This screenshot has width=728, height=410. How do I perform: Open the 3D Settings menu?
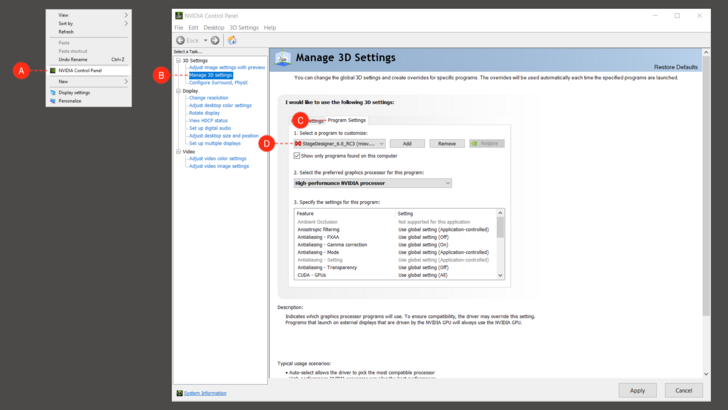click(244, 27)
